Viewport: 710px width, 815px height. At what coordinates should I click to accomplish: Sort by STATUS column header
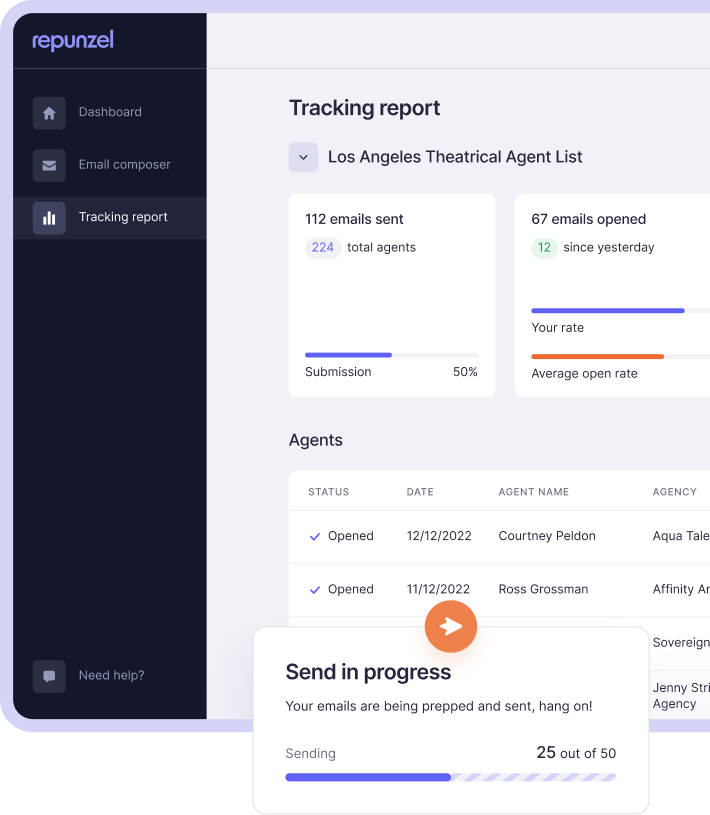pos(328,492)
